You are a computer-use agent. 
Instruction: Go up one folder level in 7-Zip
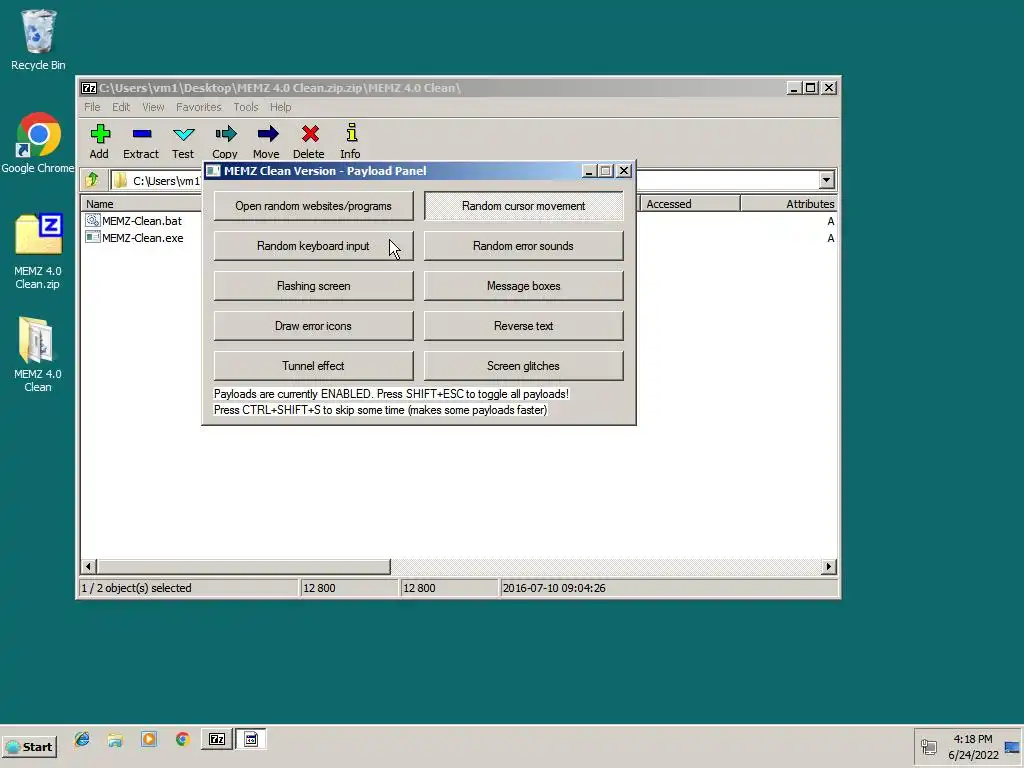[x=92, y=180]
